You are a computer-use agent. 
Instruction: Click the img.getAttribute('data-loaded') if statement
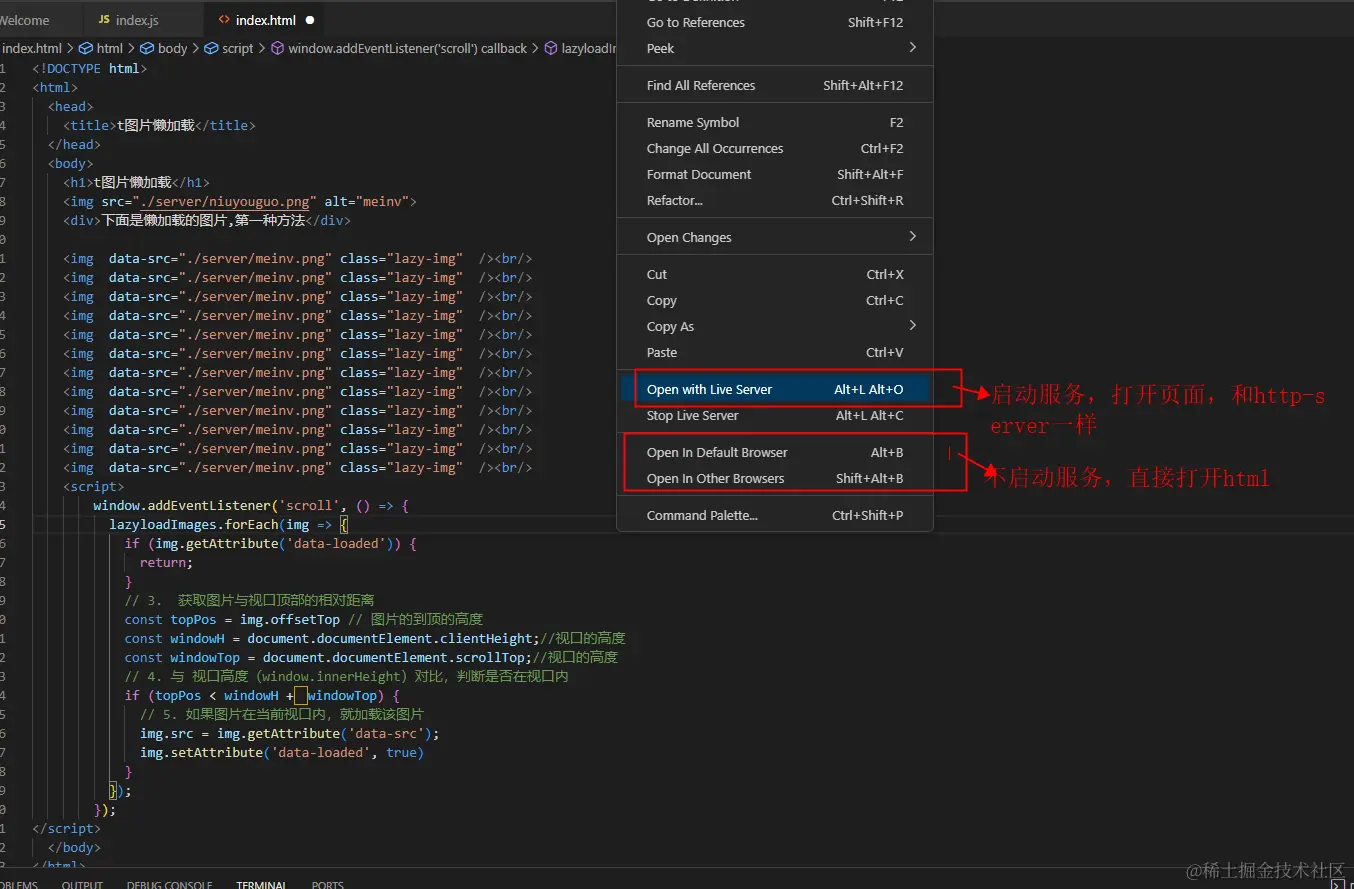tap(270, 543)
